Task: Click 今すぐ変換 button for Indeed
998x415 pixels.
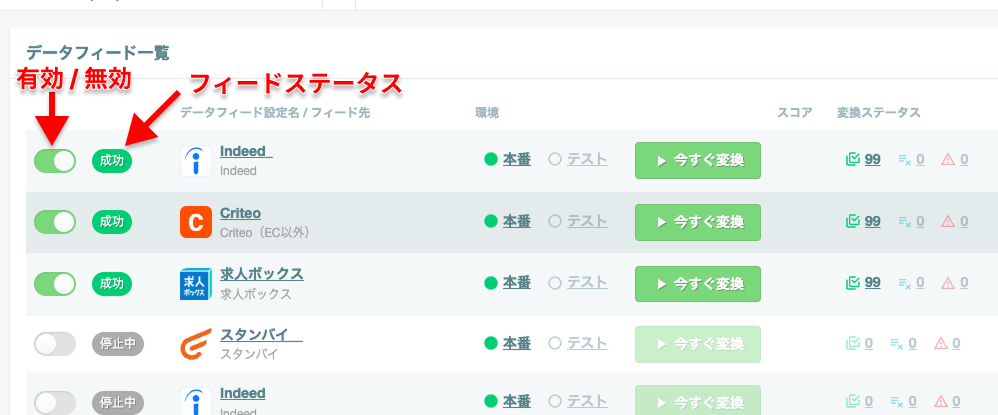Action: (x=698, y=160)
